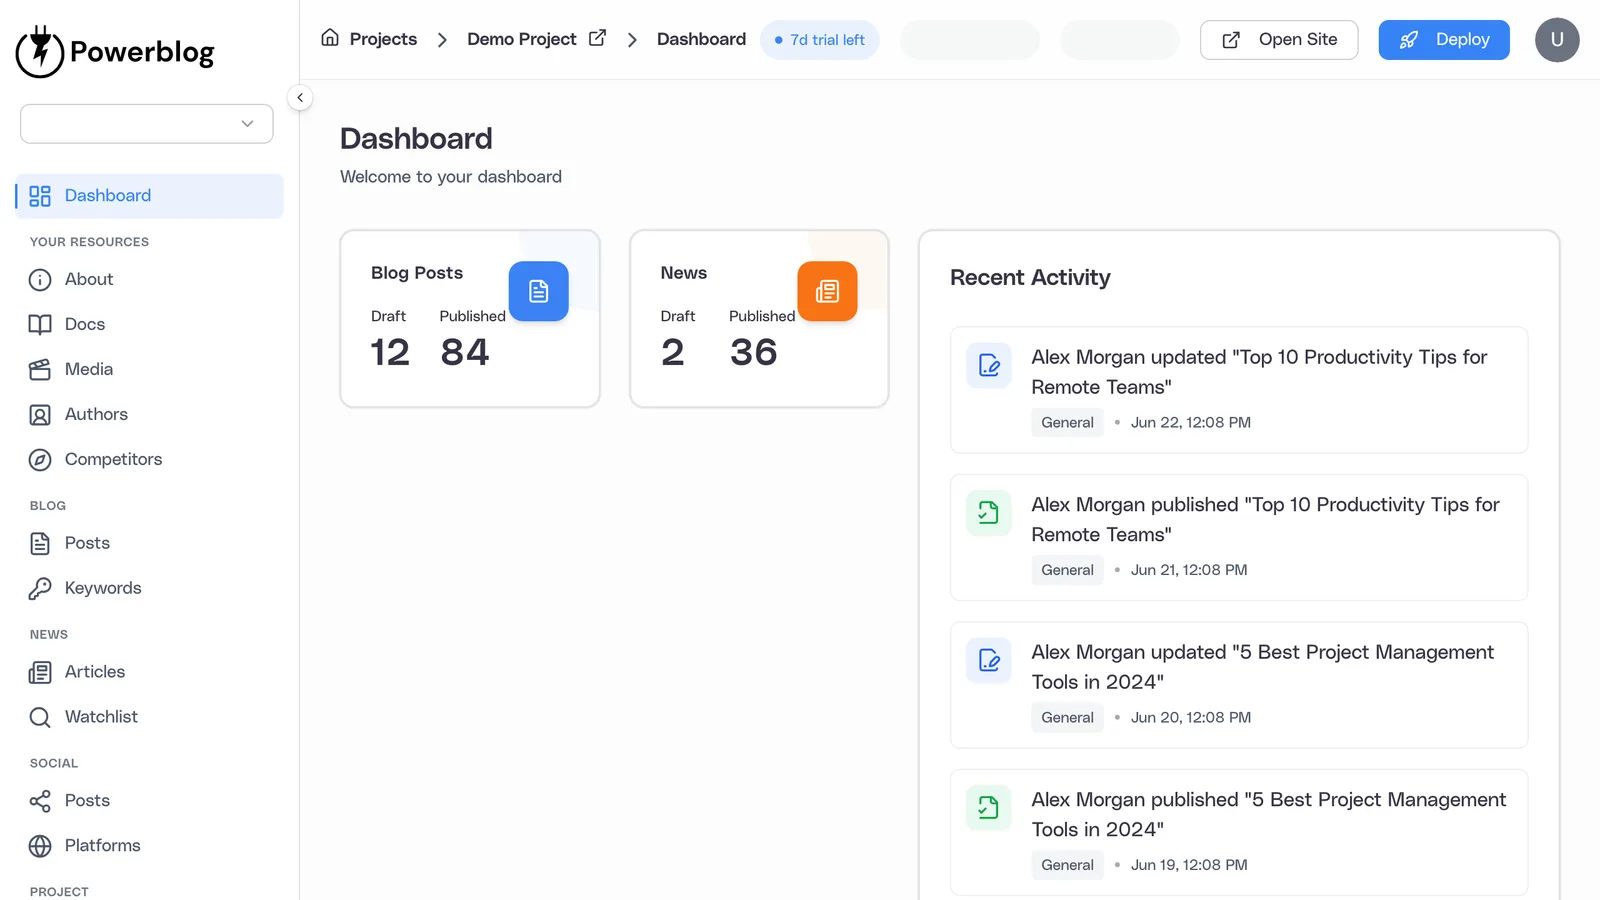The height and width of the screenshot is (900, 1600).
Task: Open the external link icon beside Demo Project
Action: 597,39
